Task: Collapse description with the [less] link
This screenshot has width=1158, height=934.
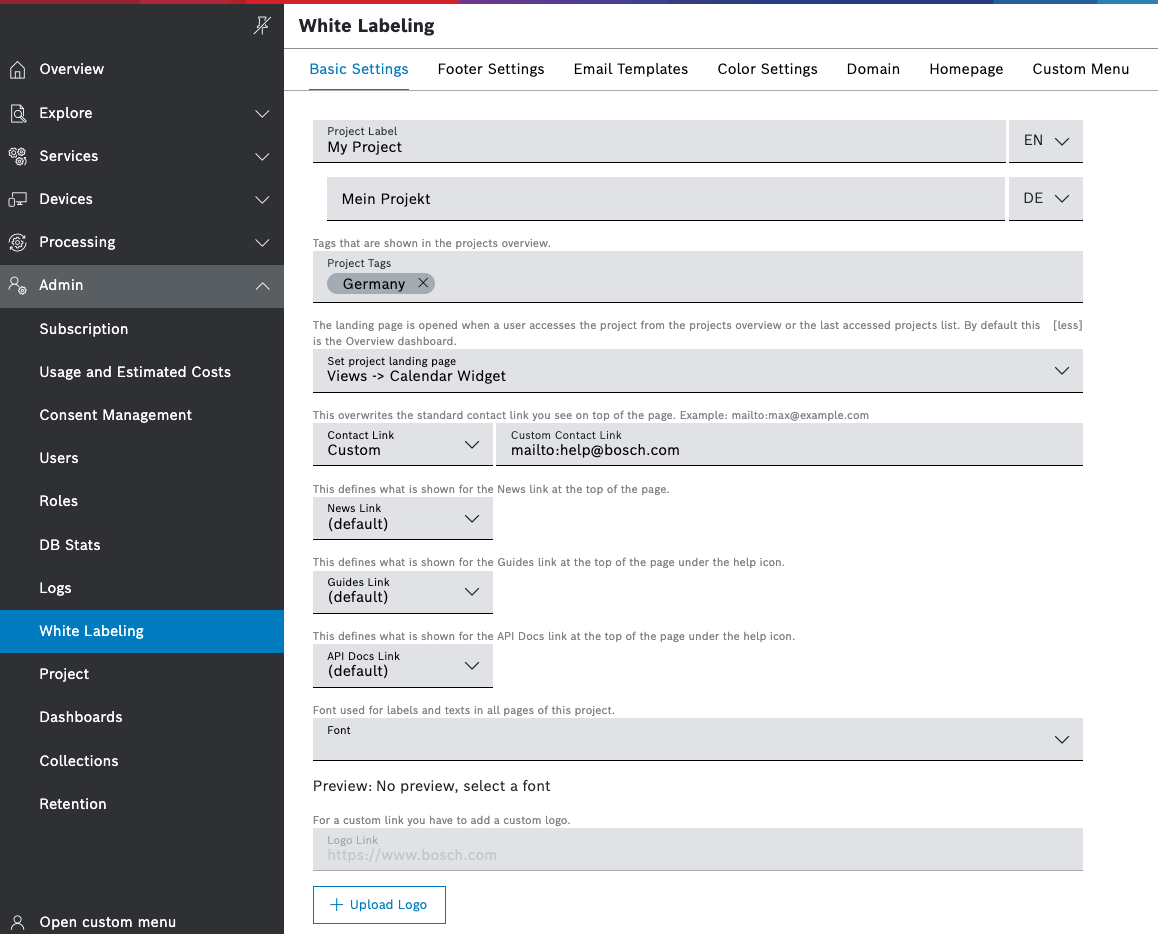Action: coord(1067,325)
